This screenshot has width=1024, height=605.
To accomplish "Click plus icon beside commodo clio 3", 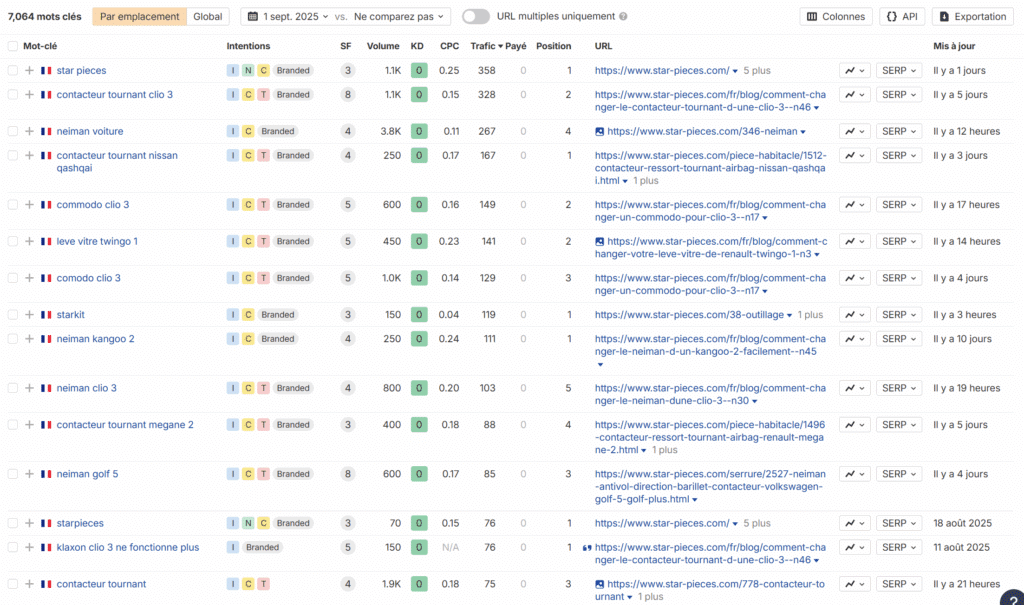I will 29,204.
